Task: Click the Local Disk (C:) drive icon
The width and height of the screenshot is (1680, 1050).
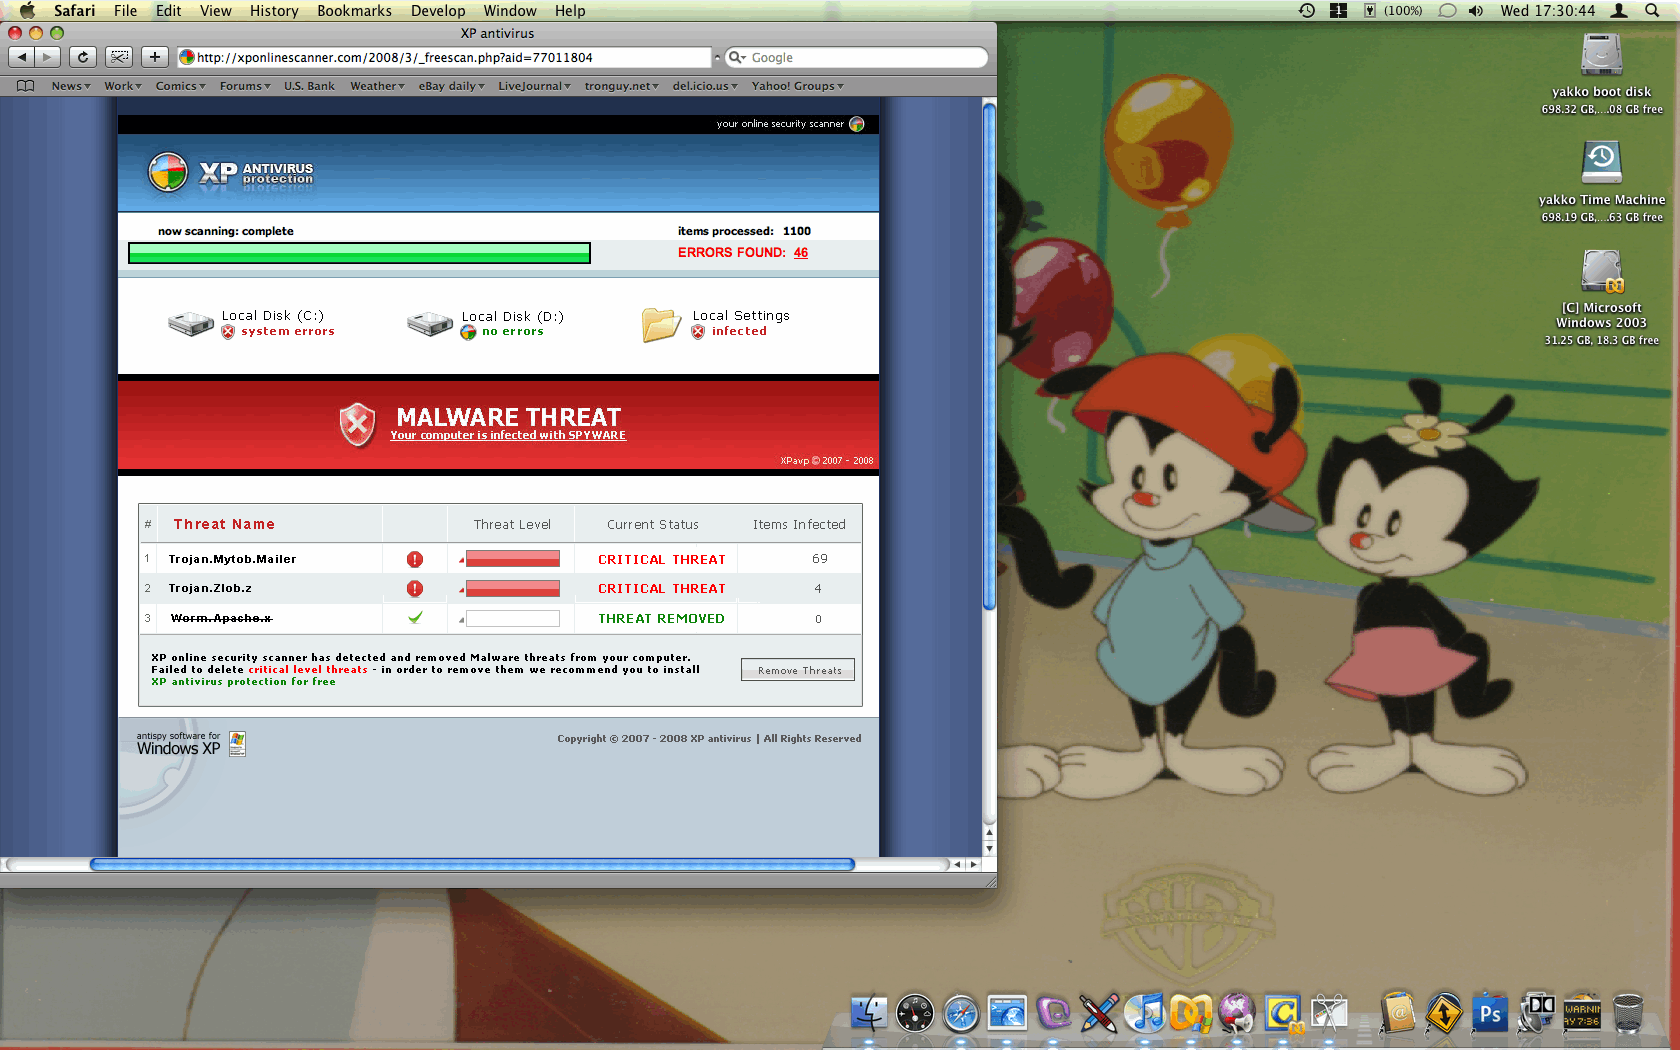Action: coord(190,324)
